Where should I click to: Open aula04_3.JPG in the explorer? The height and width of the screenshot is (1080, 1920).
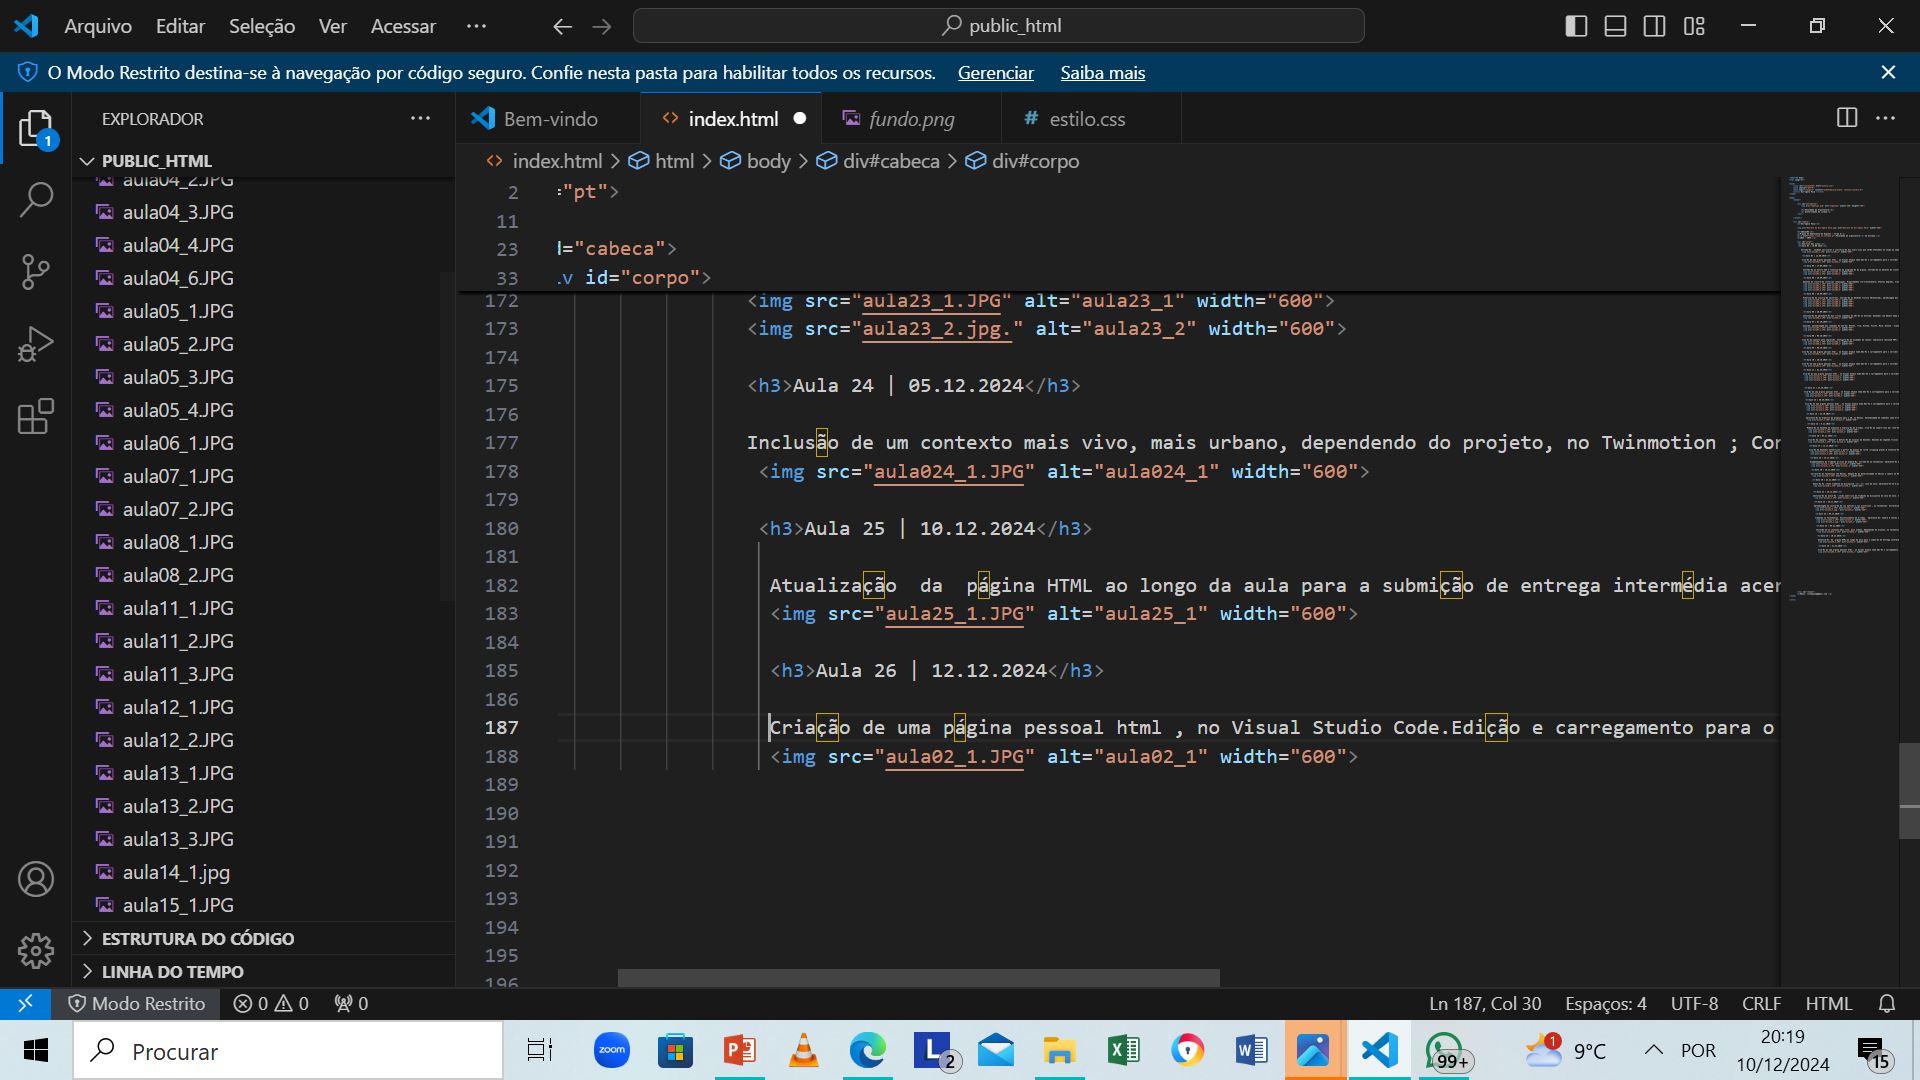tap(264, 212)
